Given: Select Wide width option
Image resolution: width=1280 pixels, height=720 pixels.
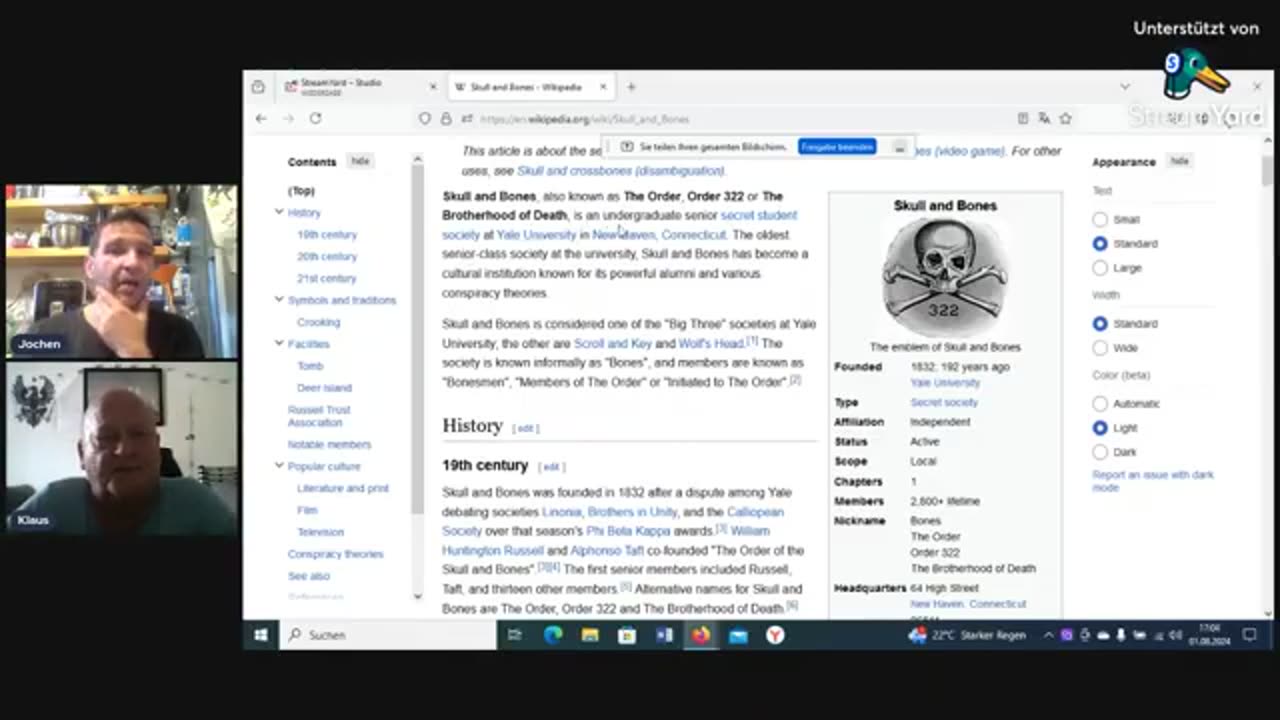Looking at the screenshot, I should click(x=1100, y=348).
